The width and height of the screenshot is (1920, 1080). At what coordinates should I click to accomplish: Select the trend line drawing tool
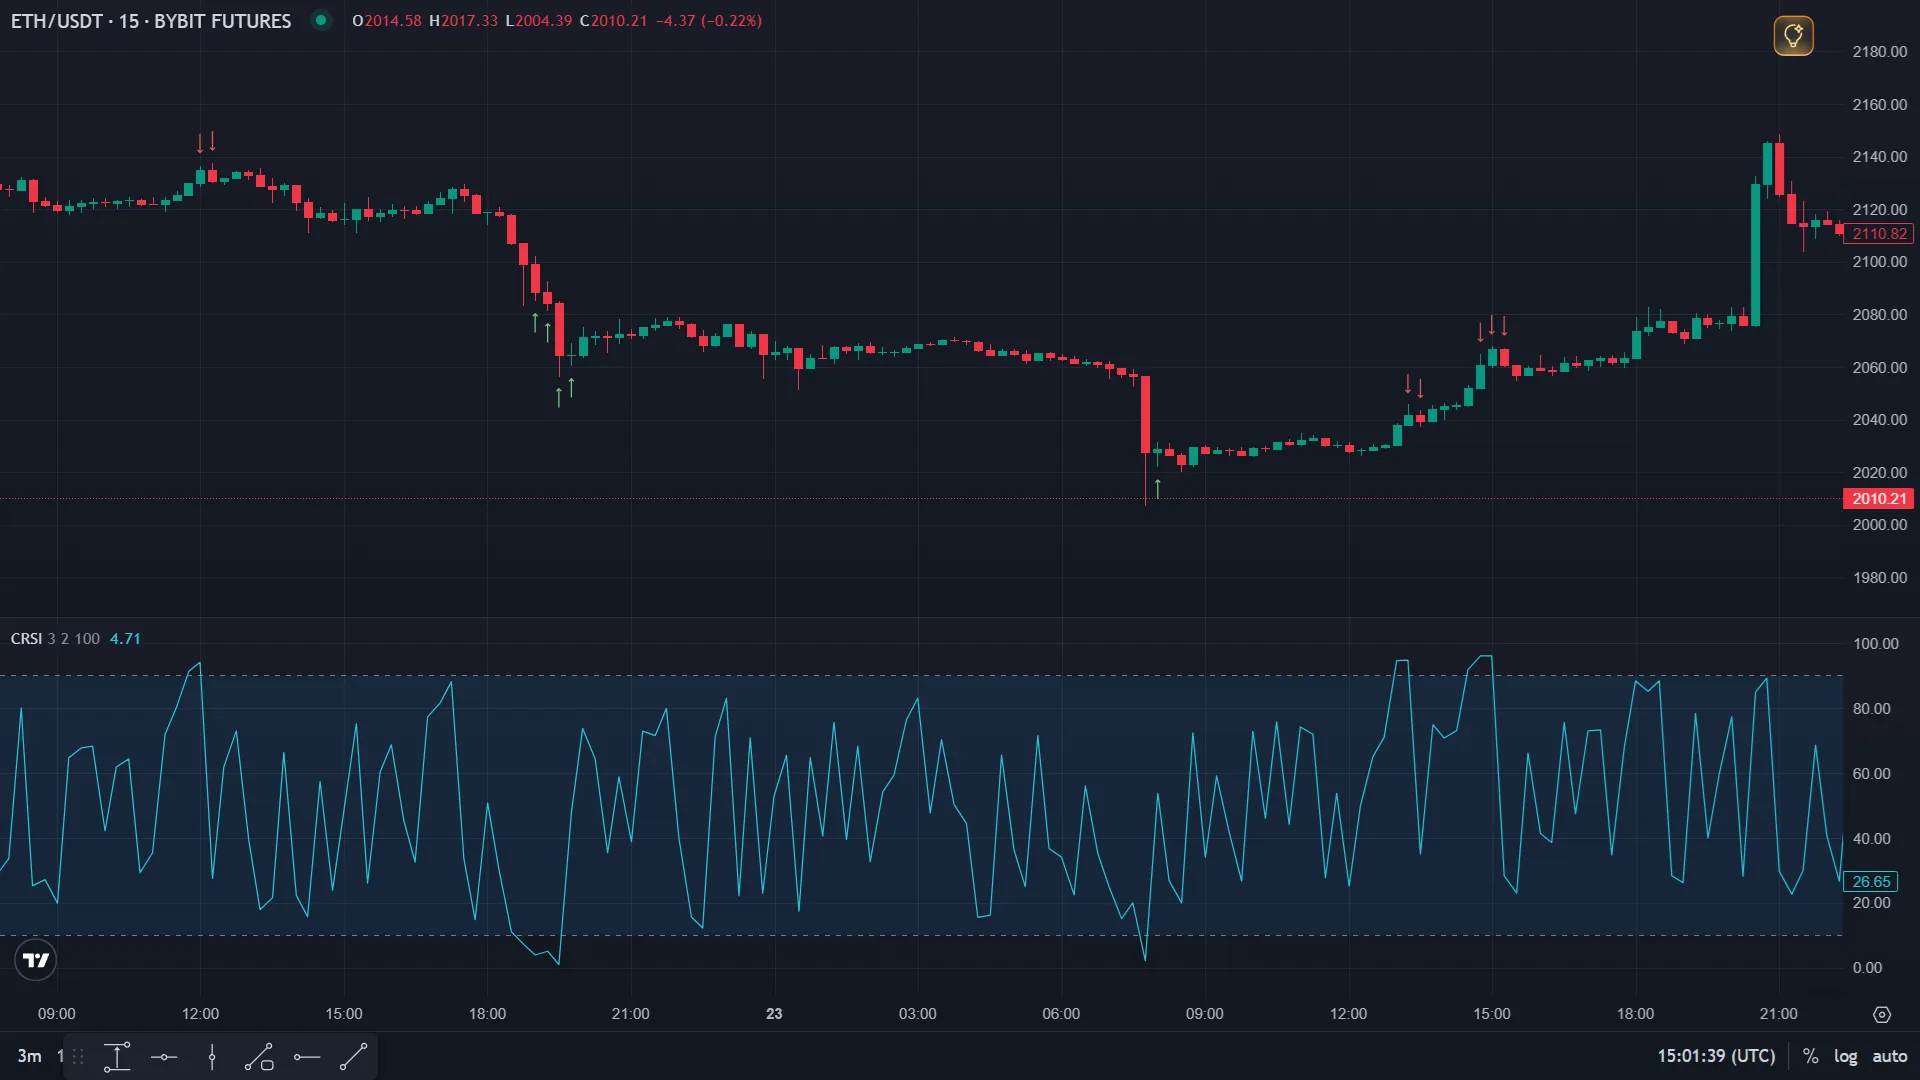[354, 1057]
